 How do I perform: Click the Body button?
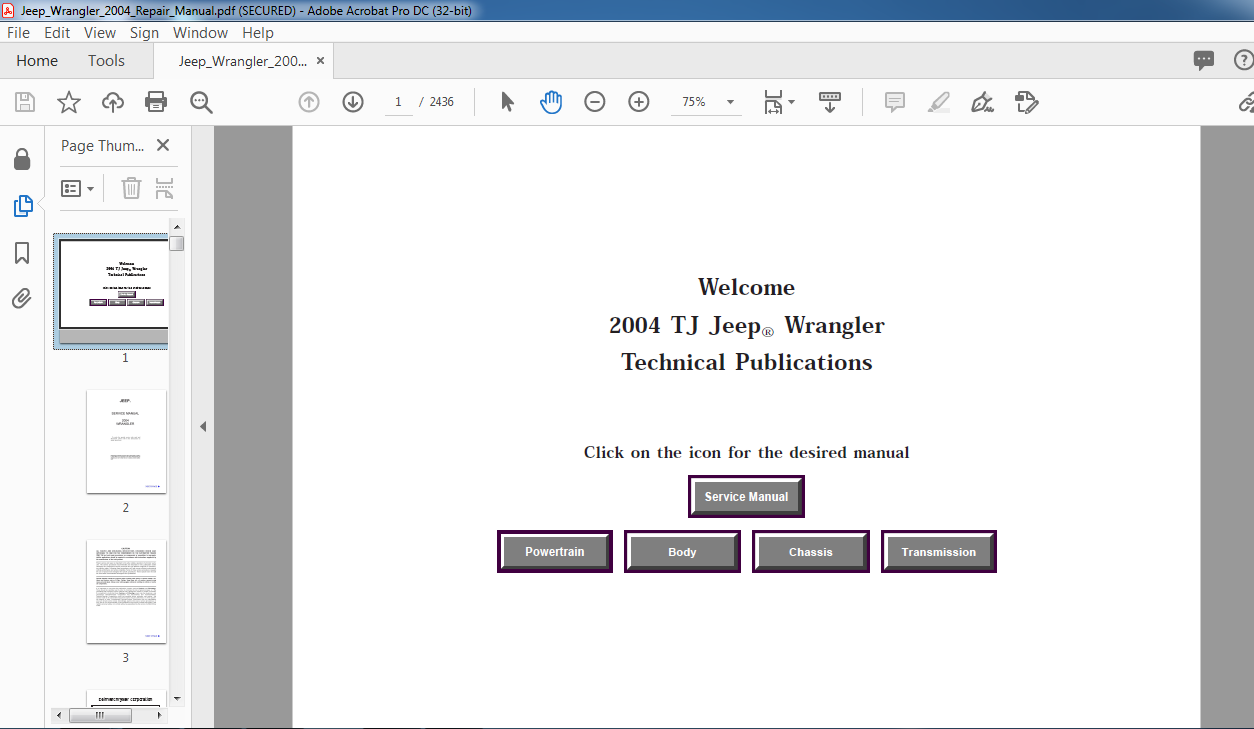[682, 551]
